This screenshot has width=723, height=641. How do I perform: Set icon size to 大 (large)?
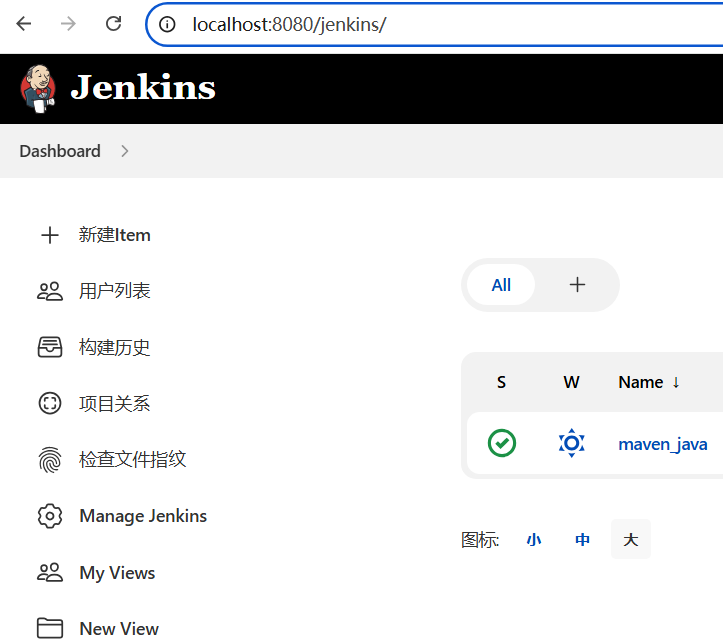(x=631, y=539)
